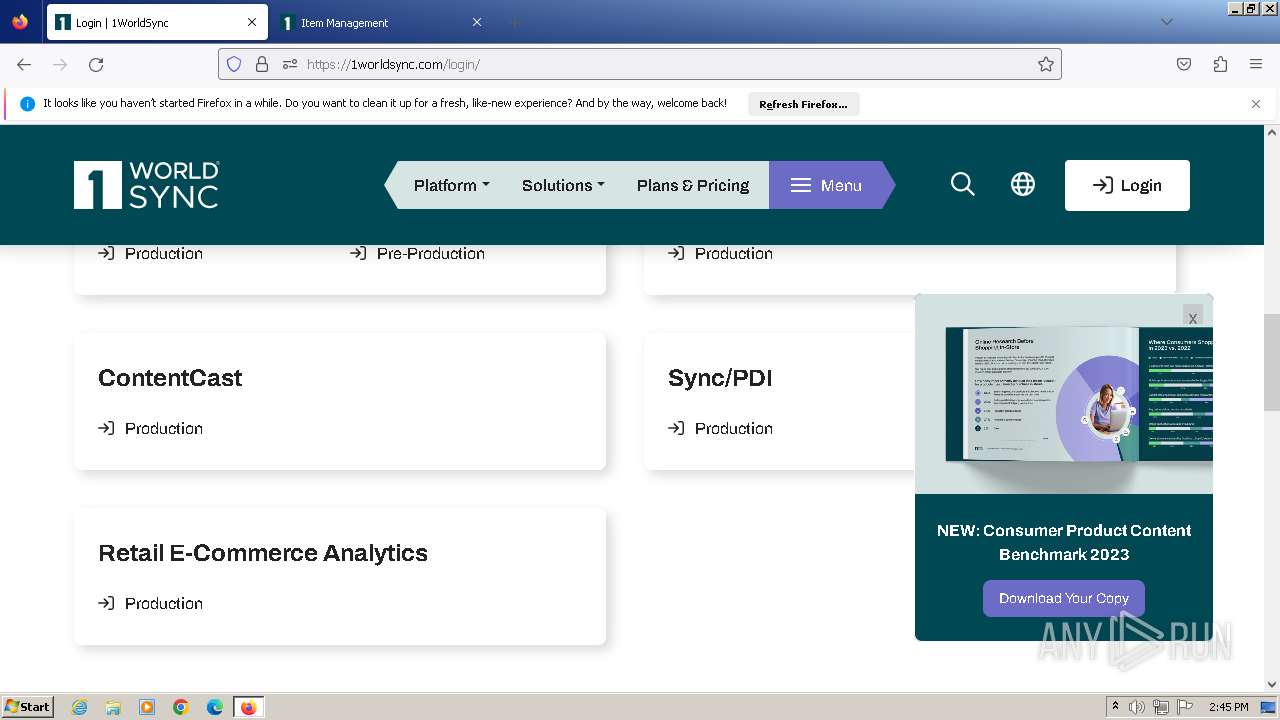The width and height of the screenshot is (1280, 720).
Task: Open the Action Center flag icon
Action: click(1183, 707)
